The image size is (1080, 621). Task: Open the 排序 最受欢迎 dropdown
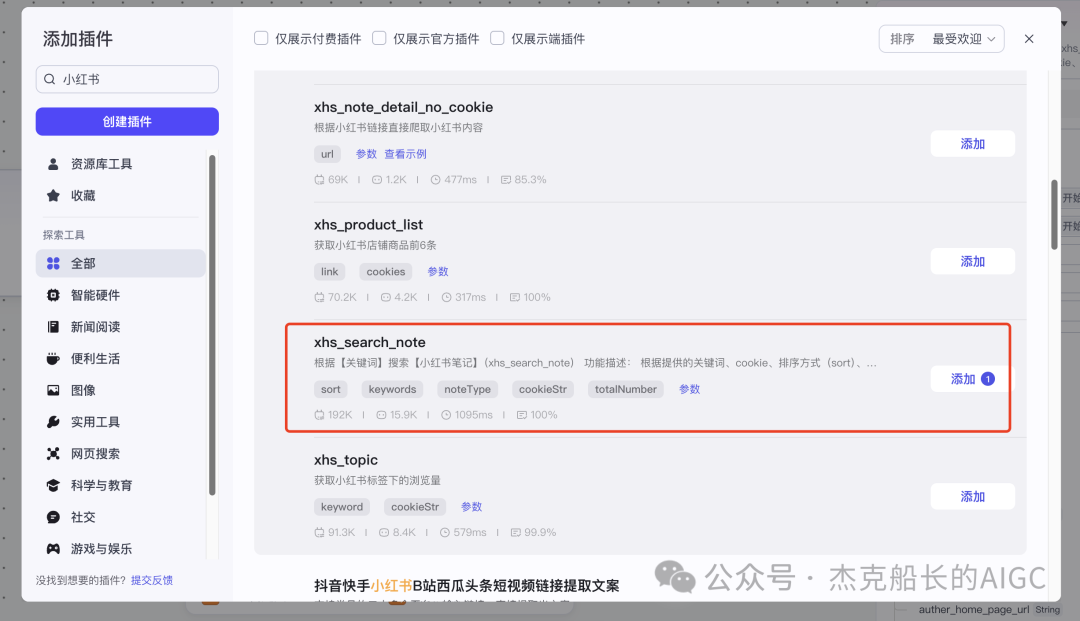pos(941,39)
